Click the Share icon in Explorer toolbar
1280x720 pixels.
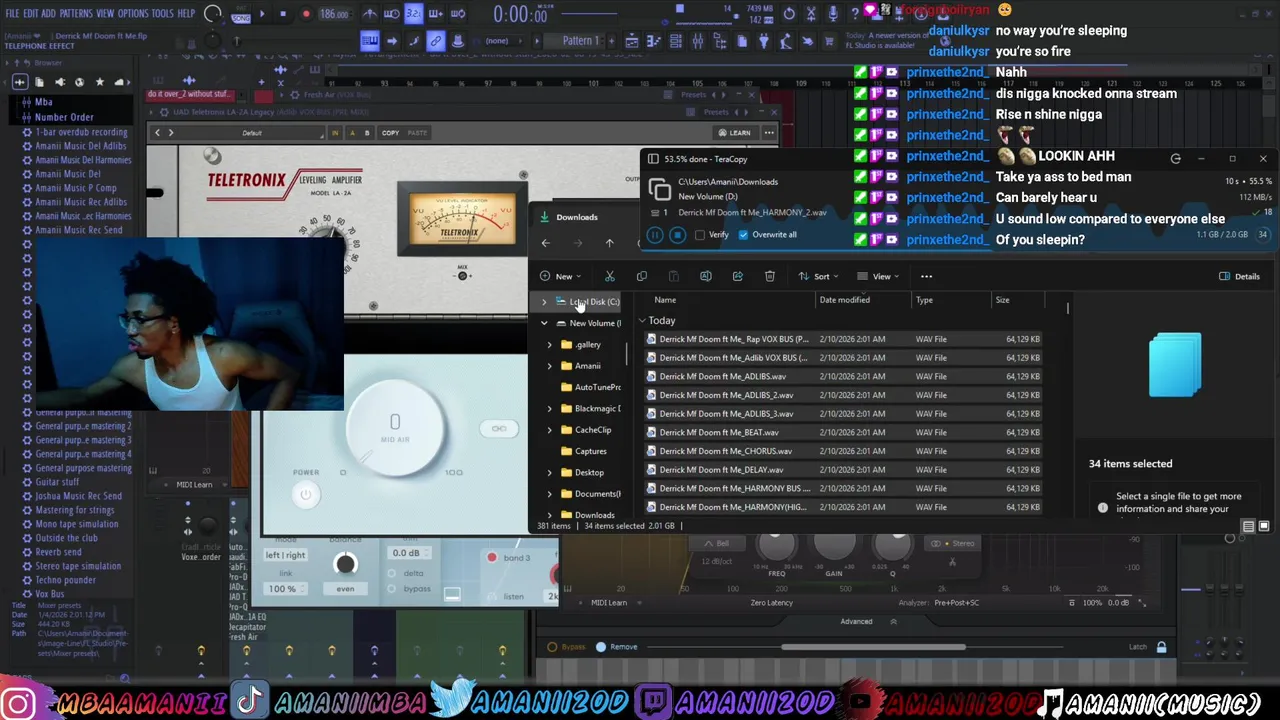pos(738,276)
